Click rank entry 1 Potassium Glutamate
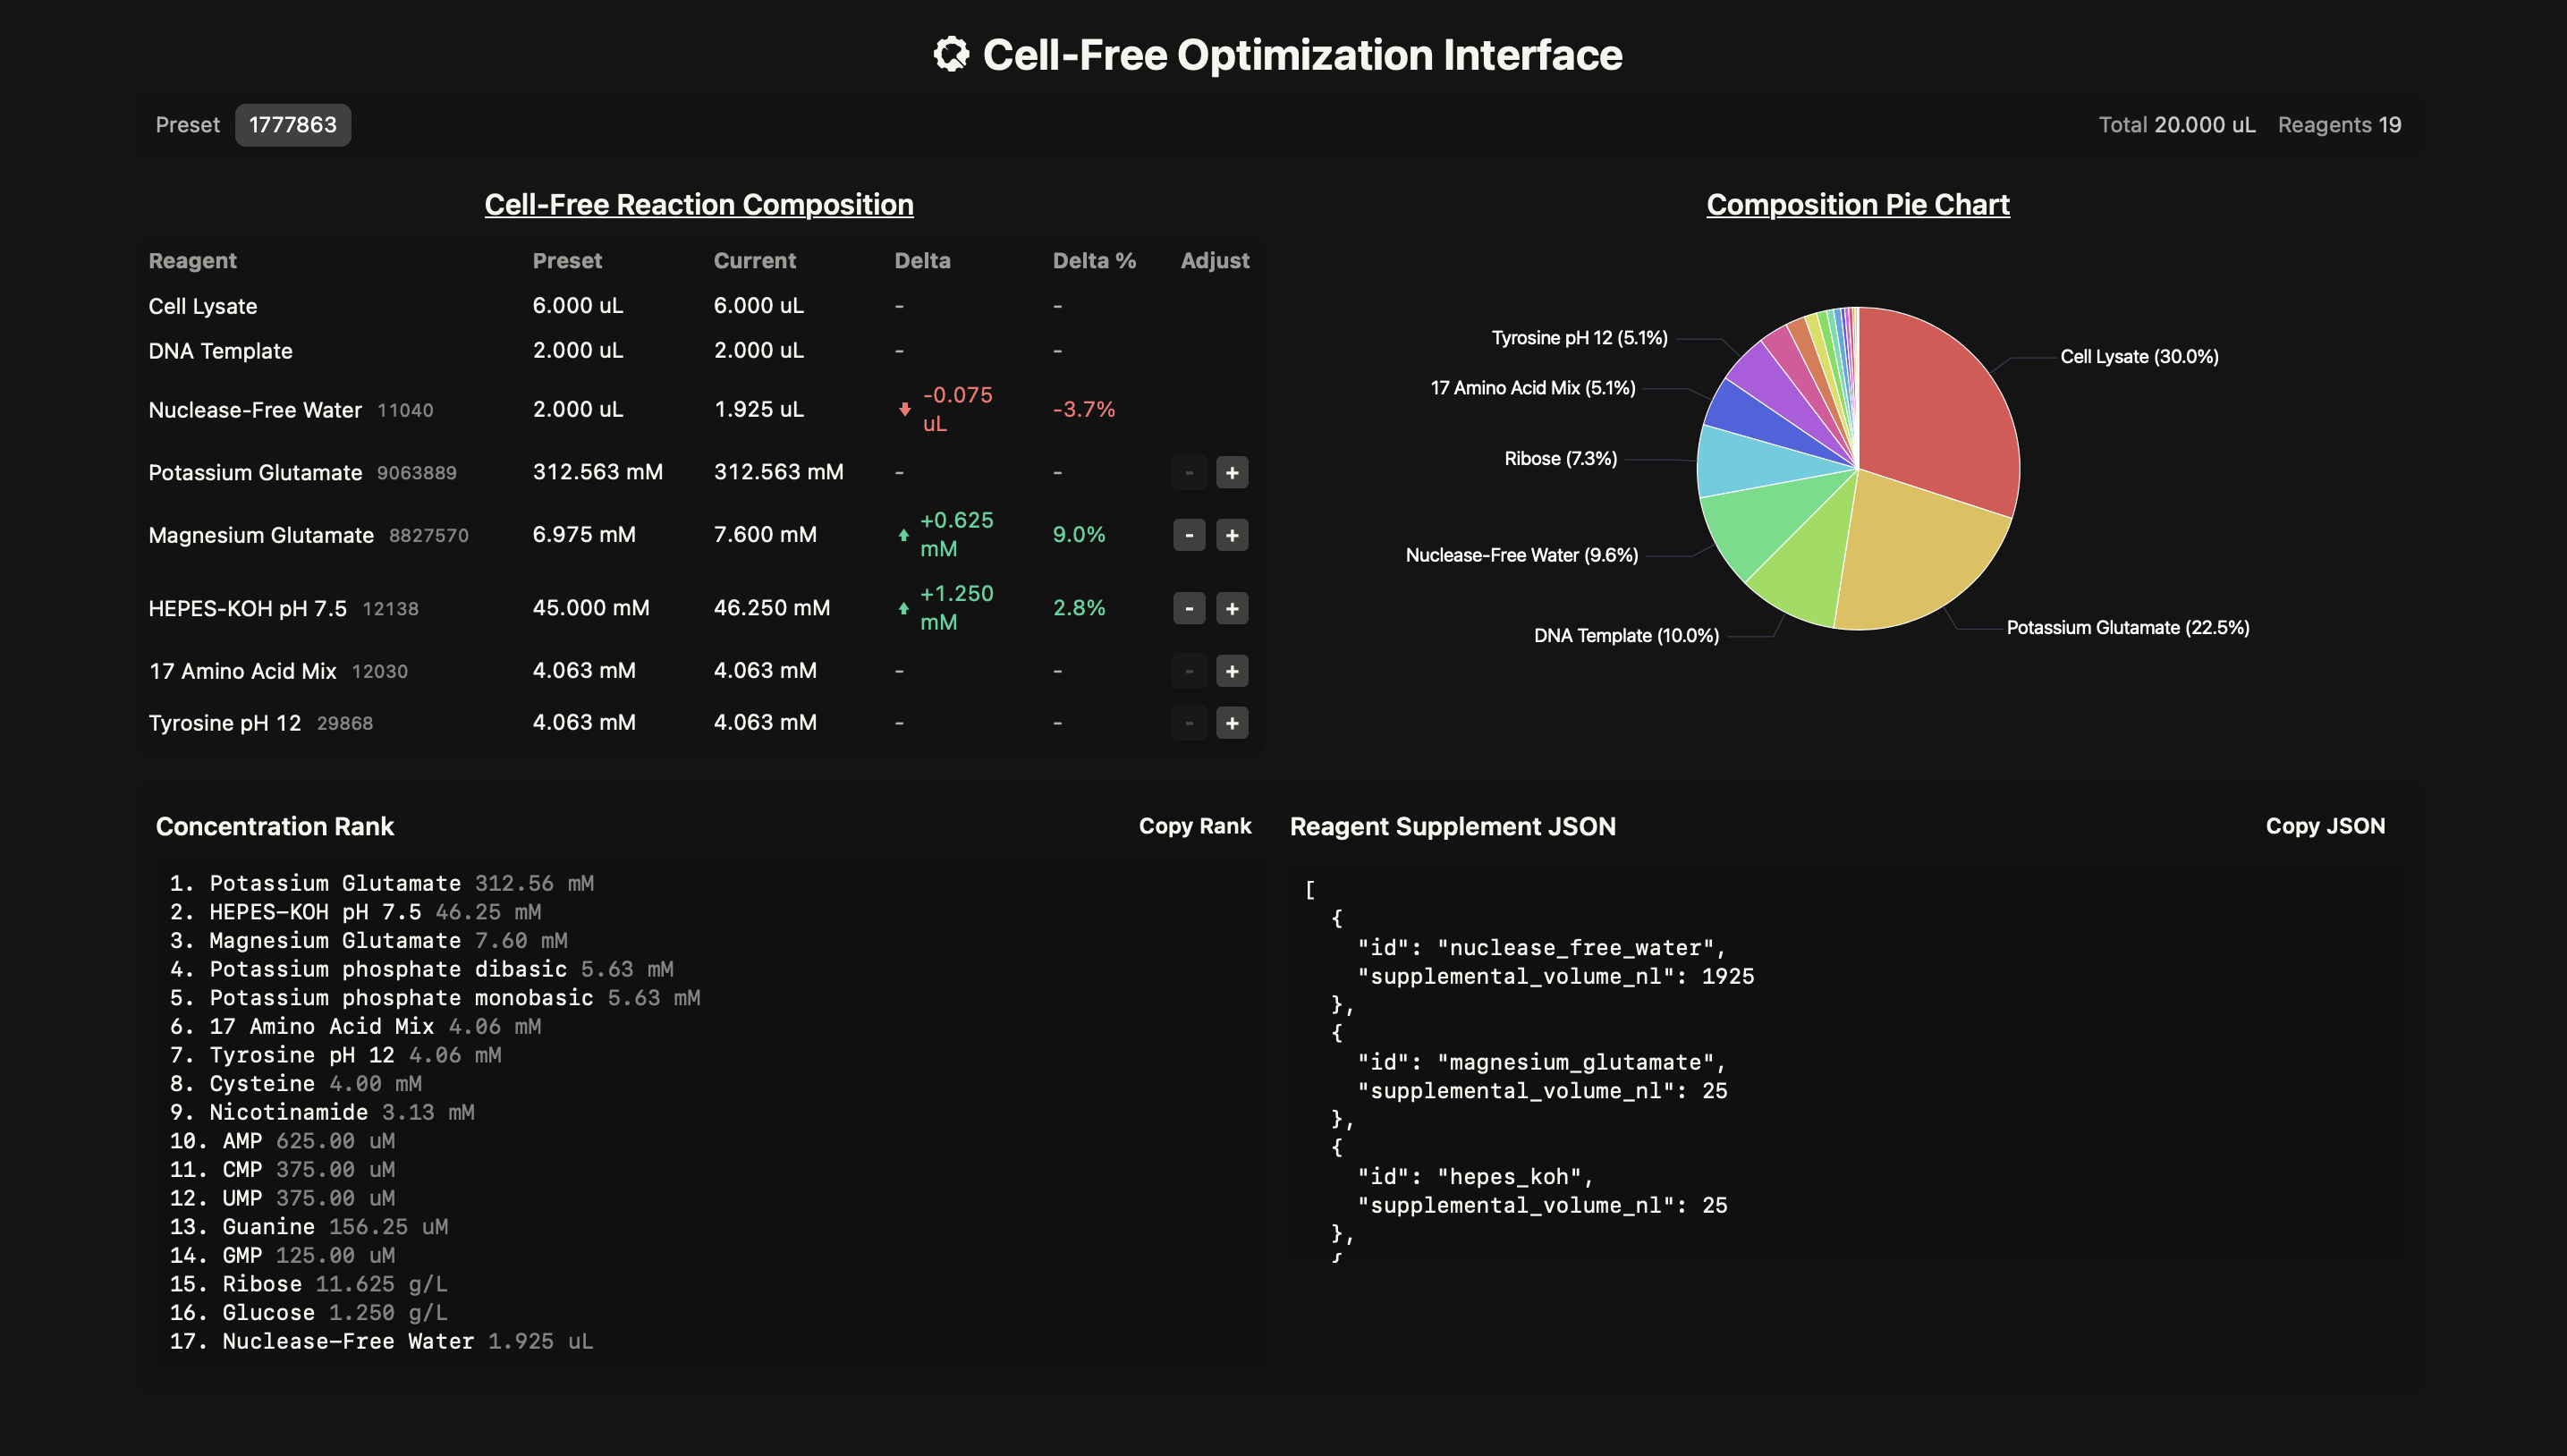The height and width of the screenshot is (1456, 2567). [x=381, y=883]
